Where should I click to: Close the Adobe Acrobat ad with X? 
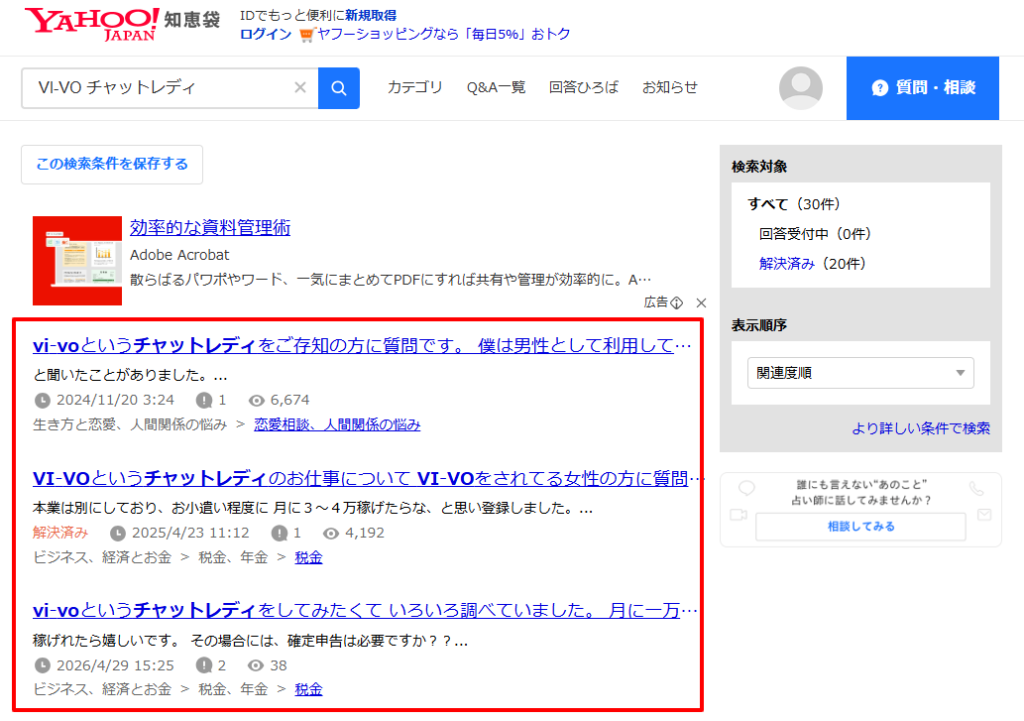701,302
